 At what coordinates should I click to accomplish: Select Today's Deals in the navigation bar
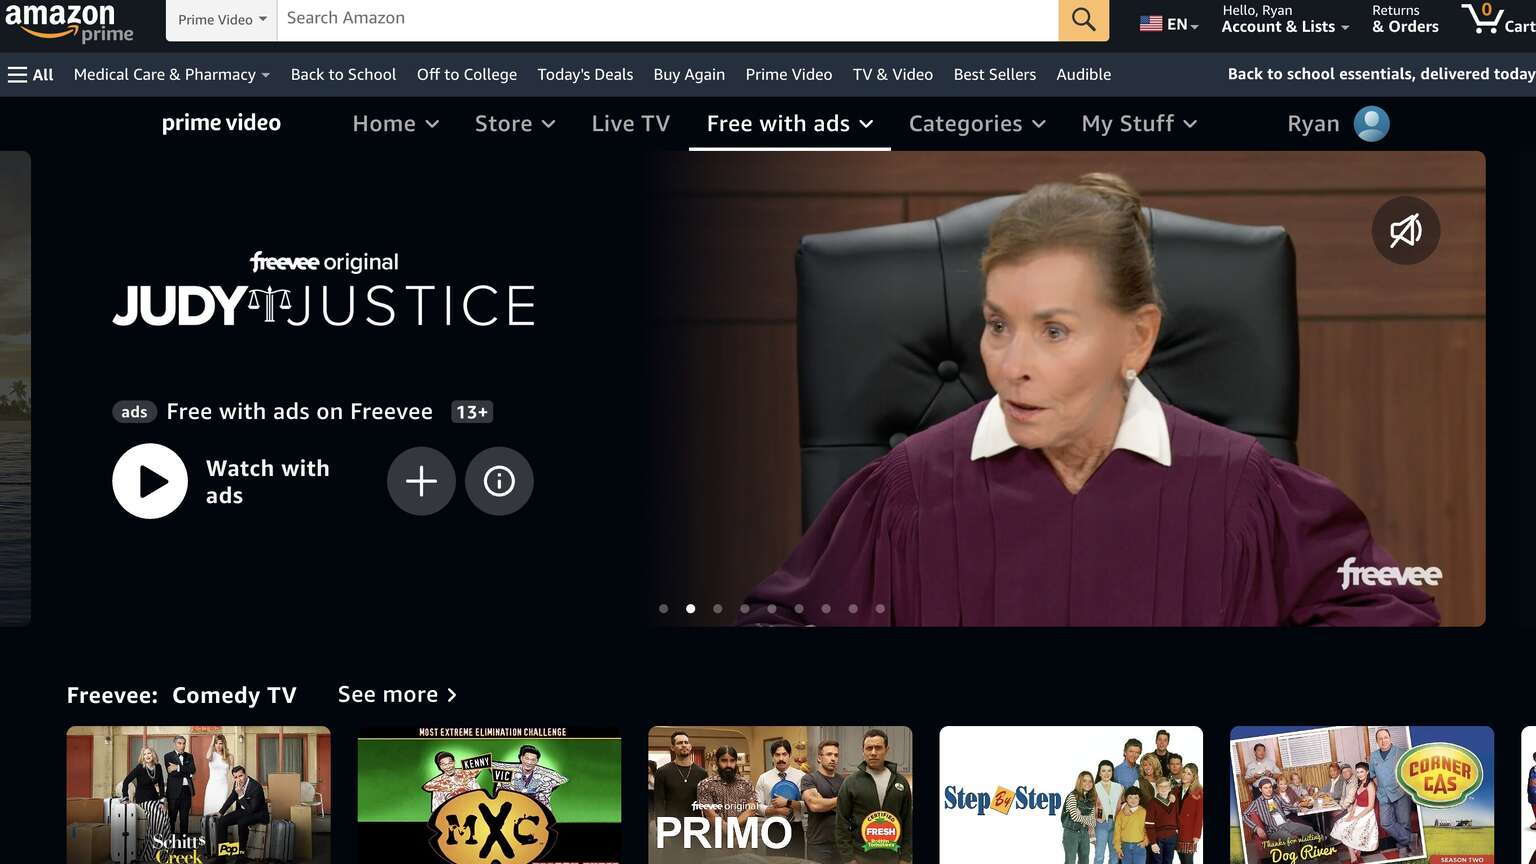(x=584, y=74)
